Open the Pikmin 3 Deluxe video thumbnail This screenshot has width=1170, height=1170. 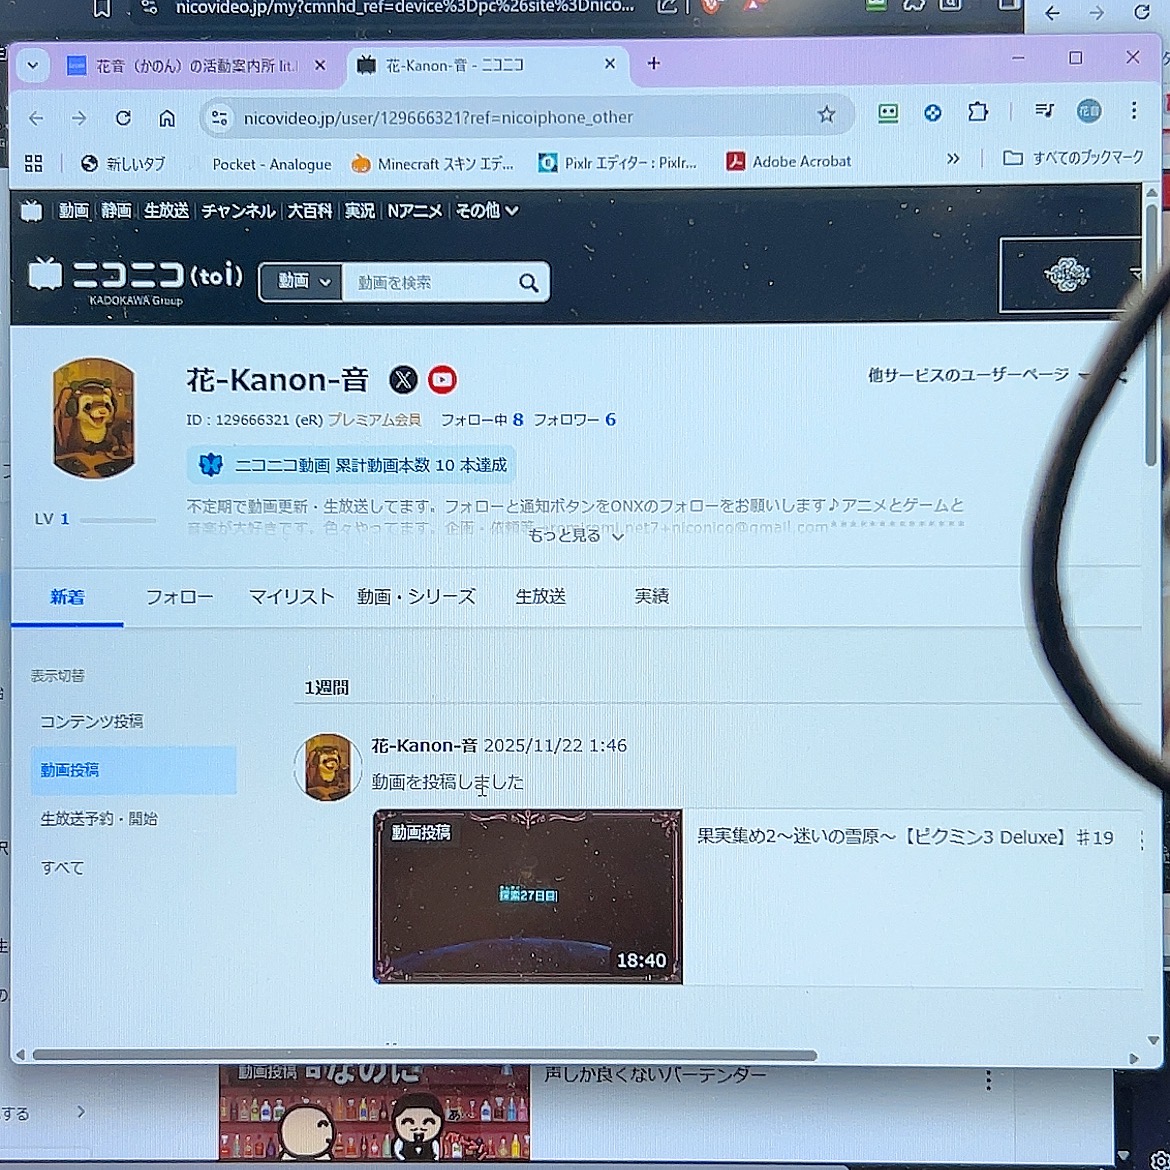tap(527, 896)
